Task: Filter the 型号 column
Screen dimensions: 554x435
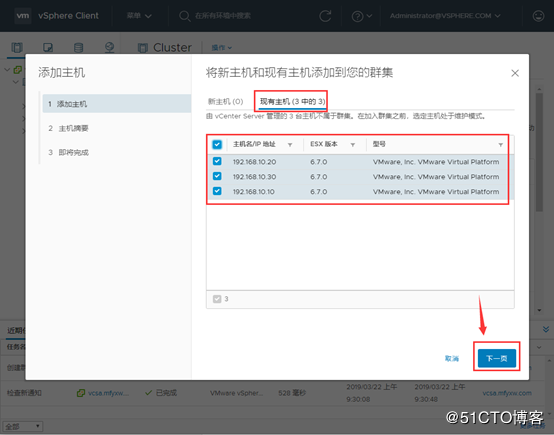Action: coord(500,145)
